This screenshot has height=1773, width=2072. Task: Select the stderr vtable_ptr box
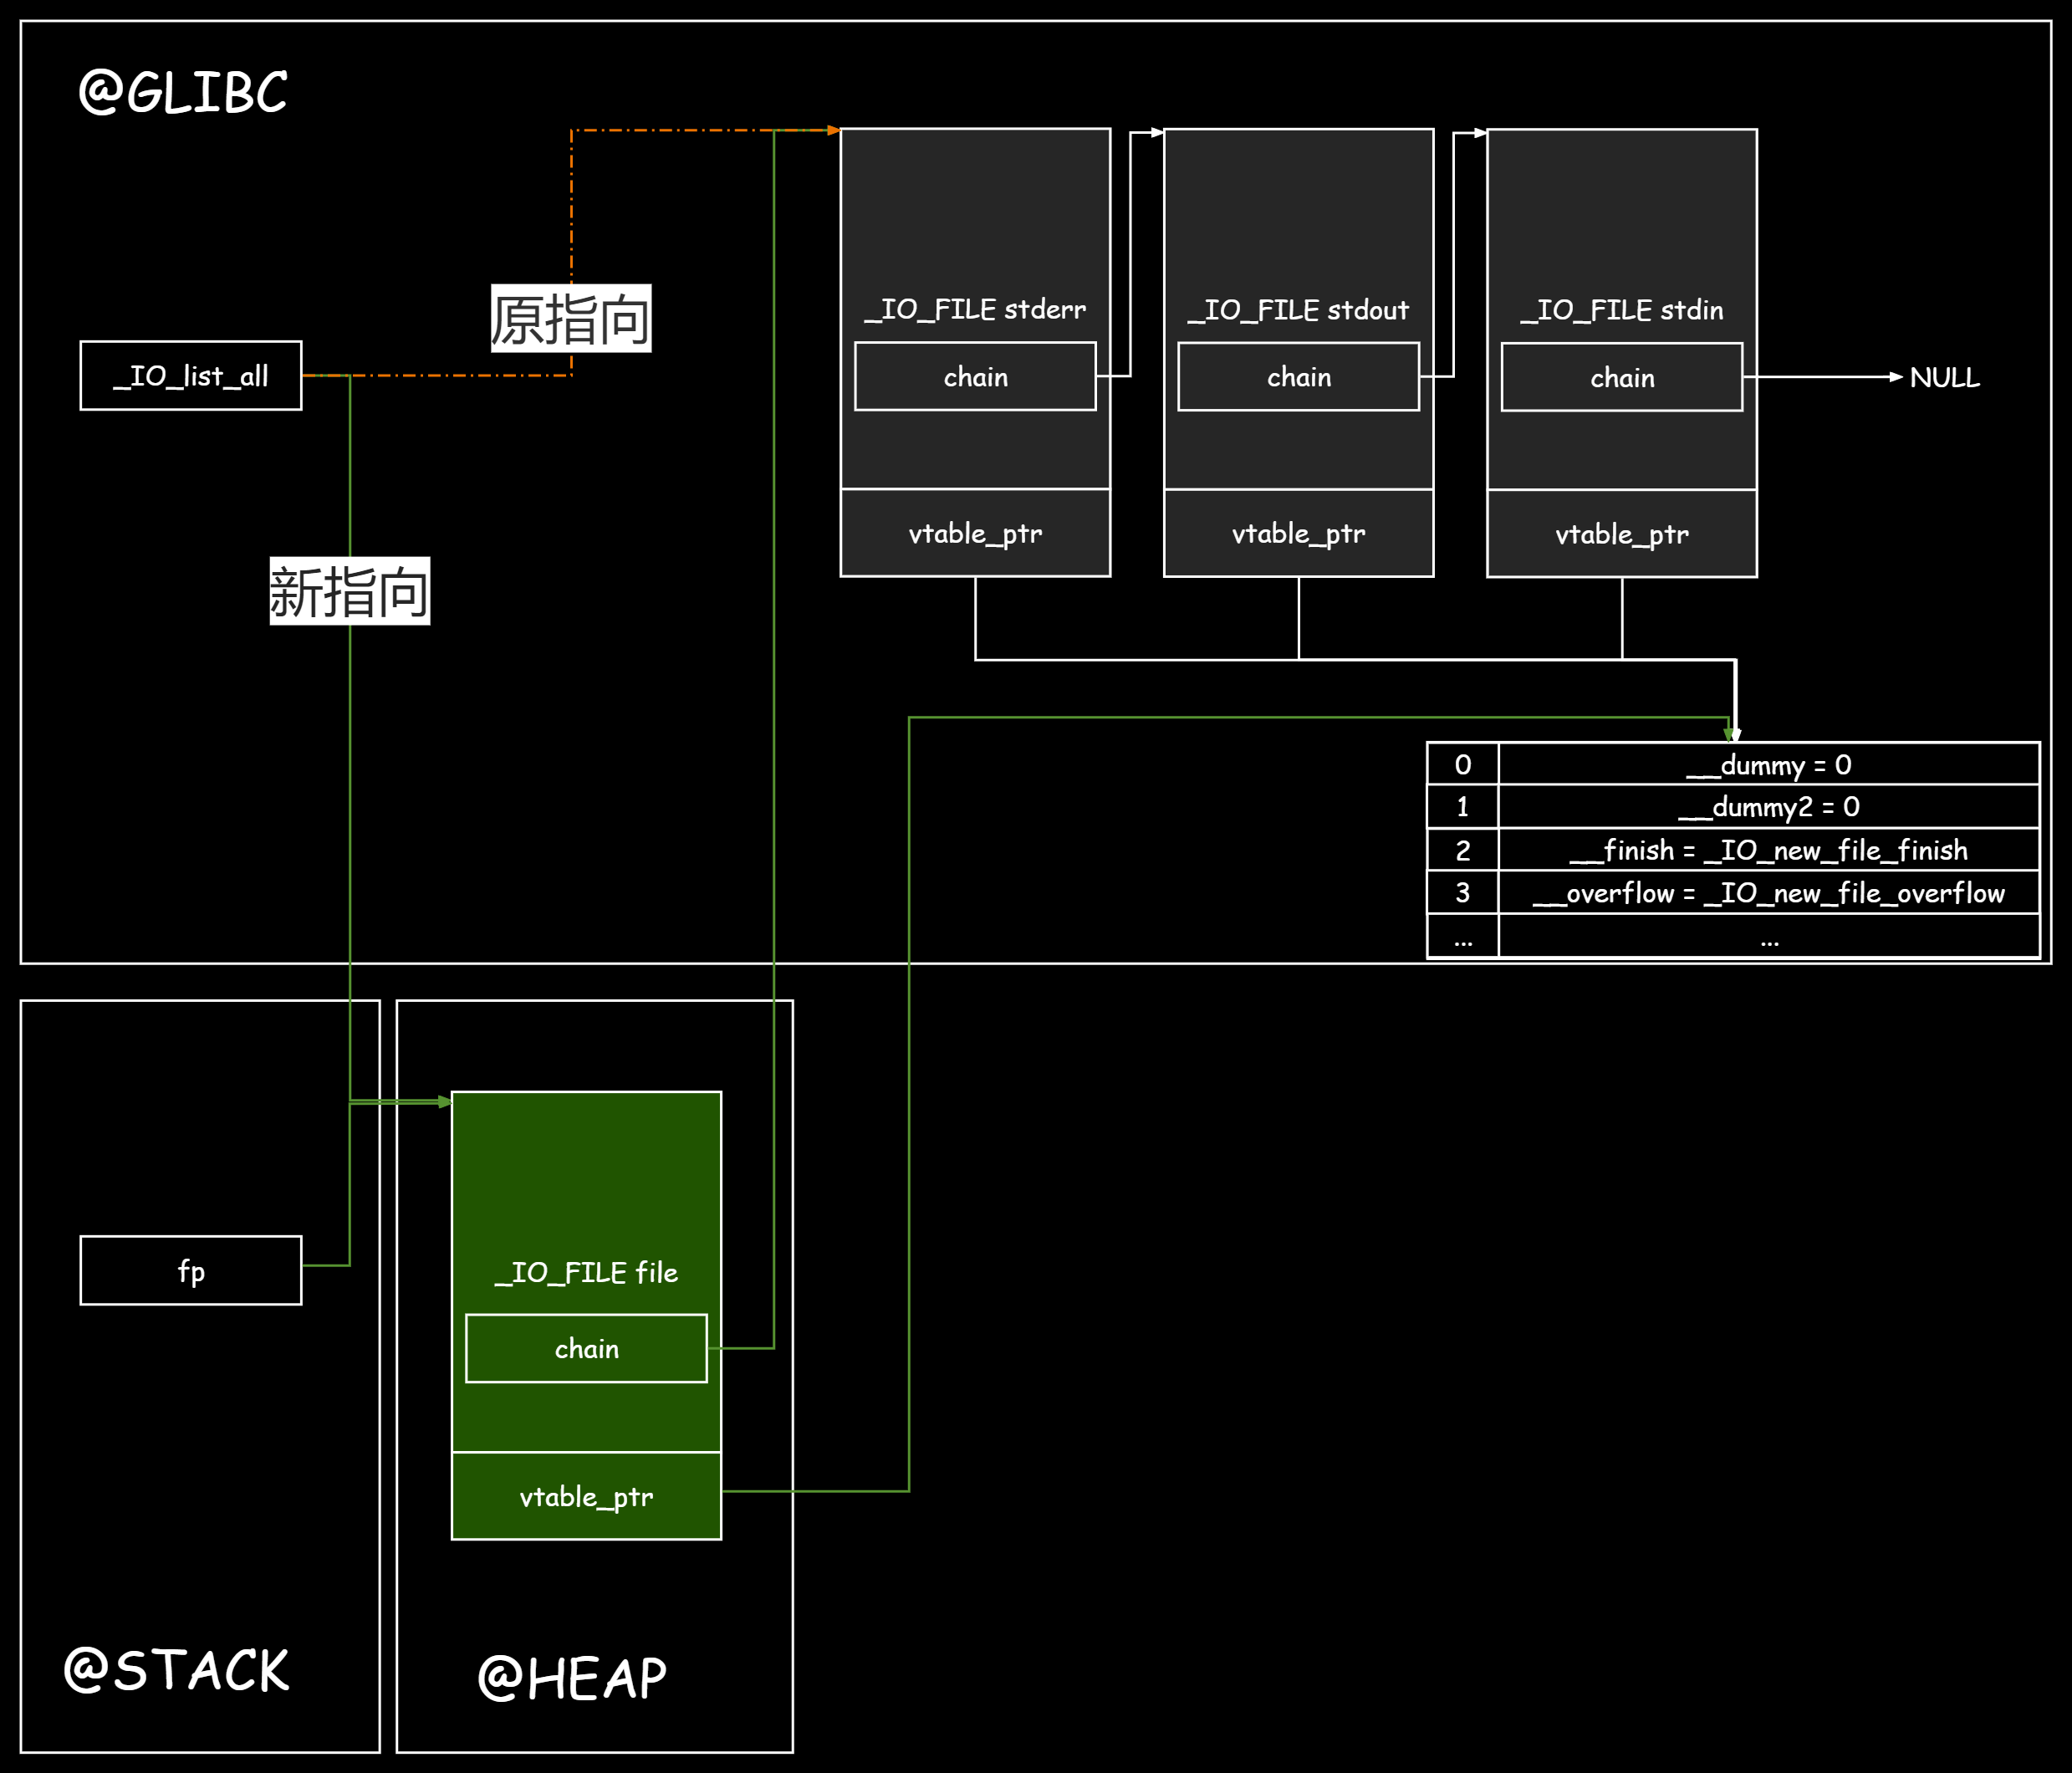975,533
